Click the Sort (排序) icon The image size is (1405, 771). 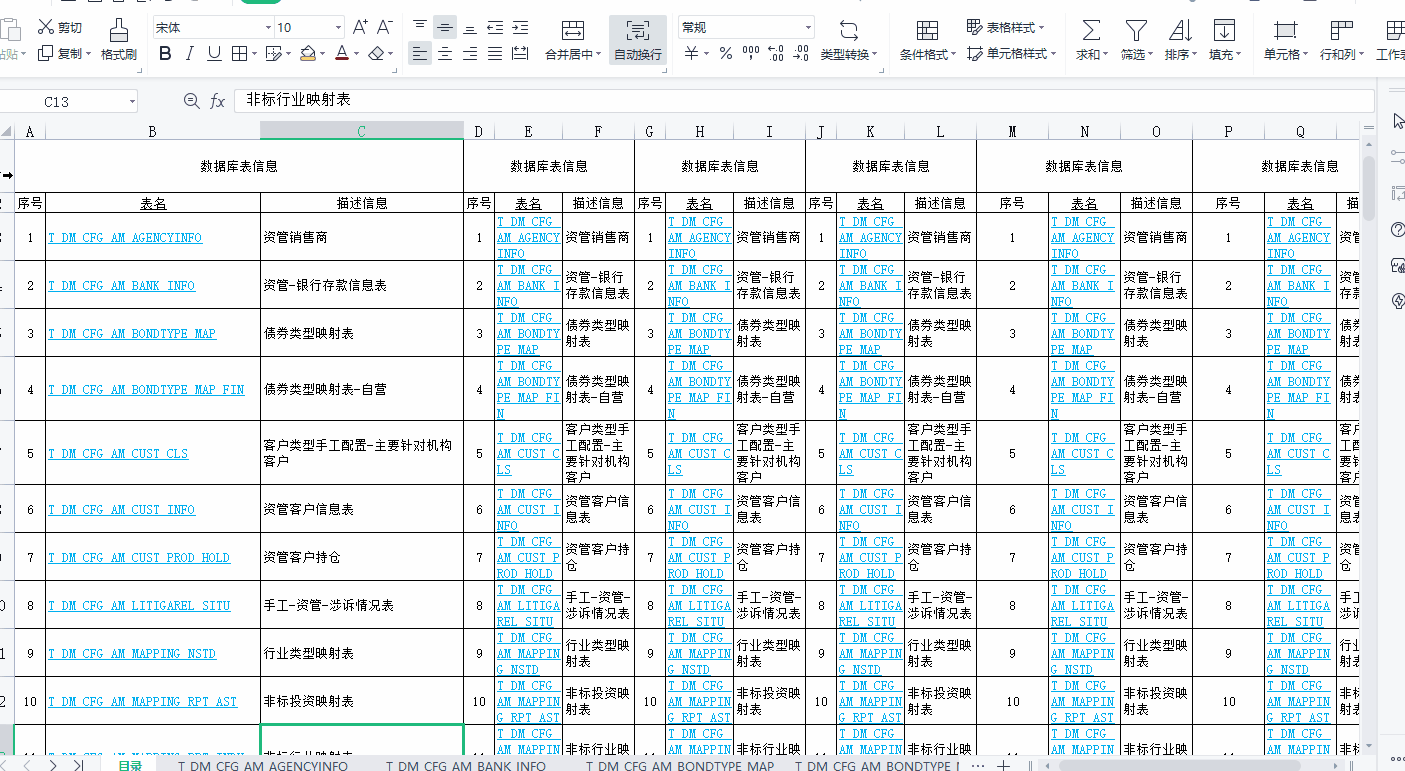(x=1180, y=30)
